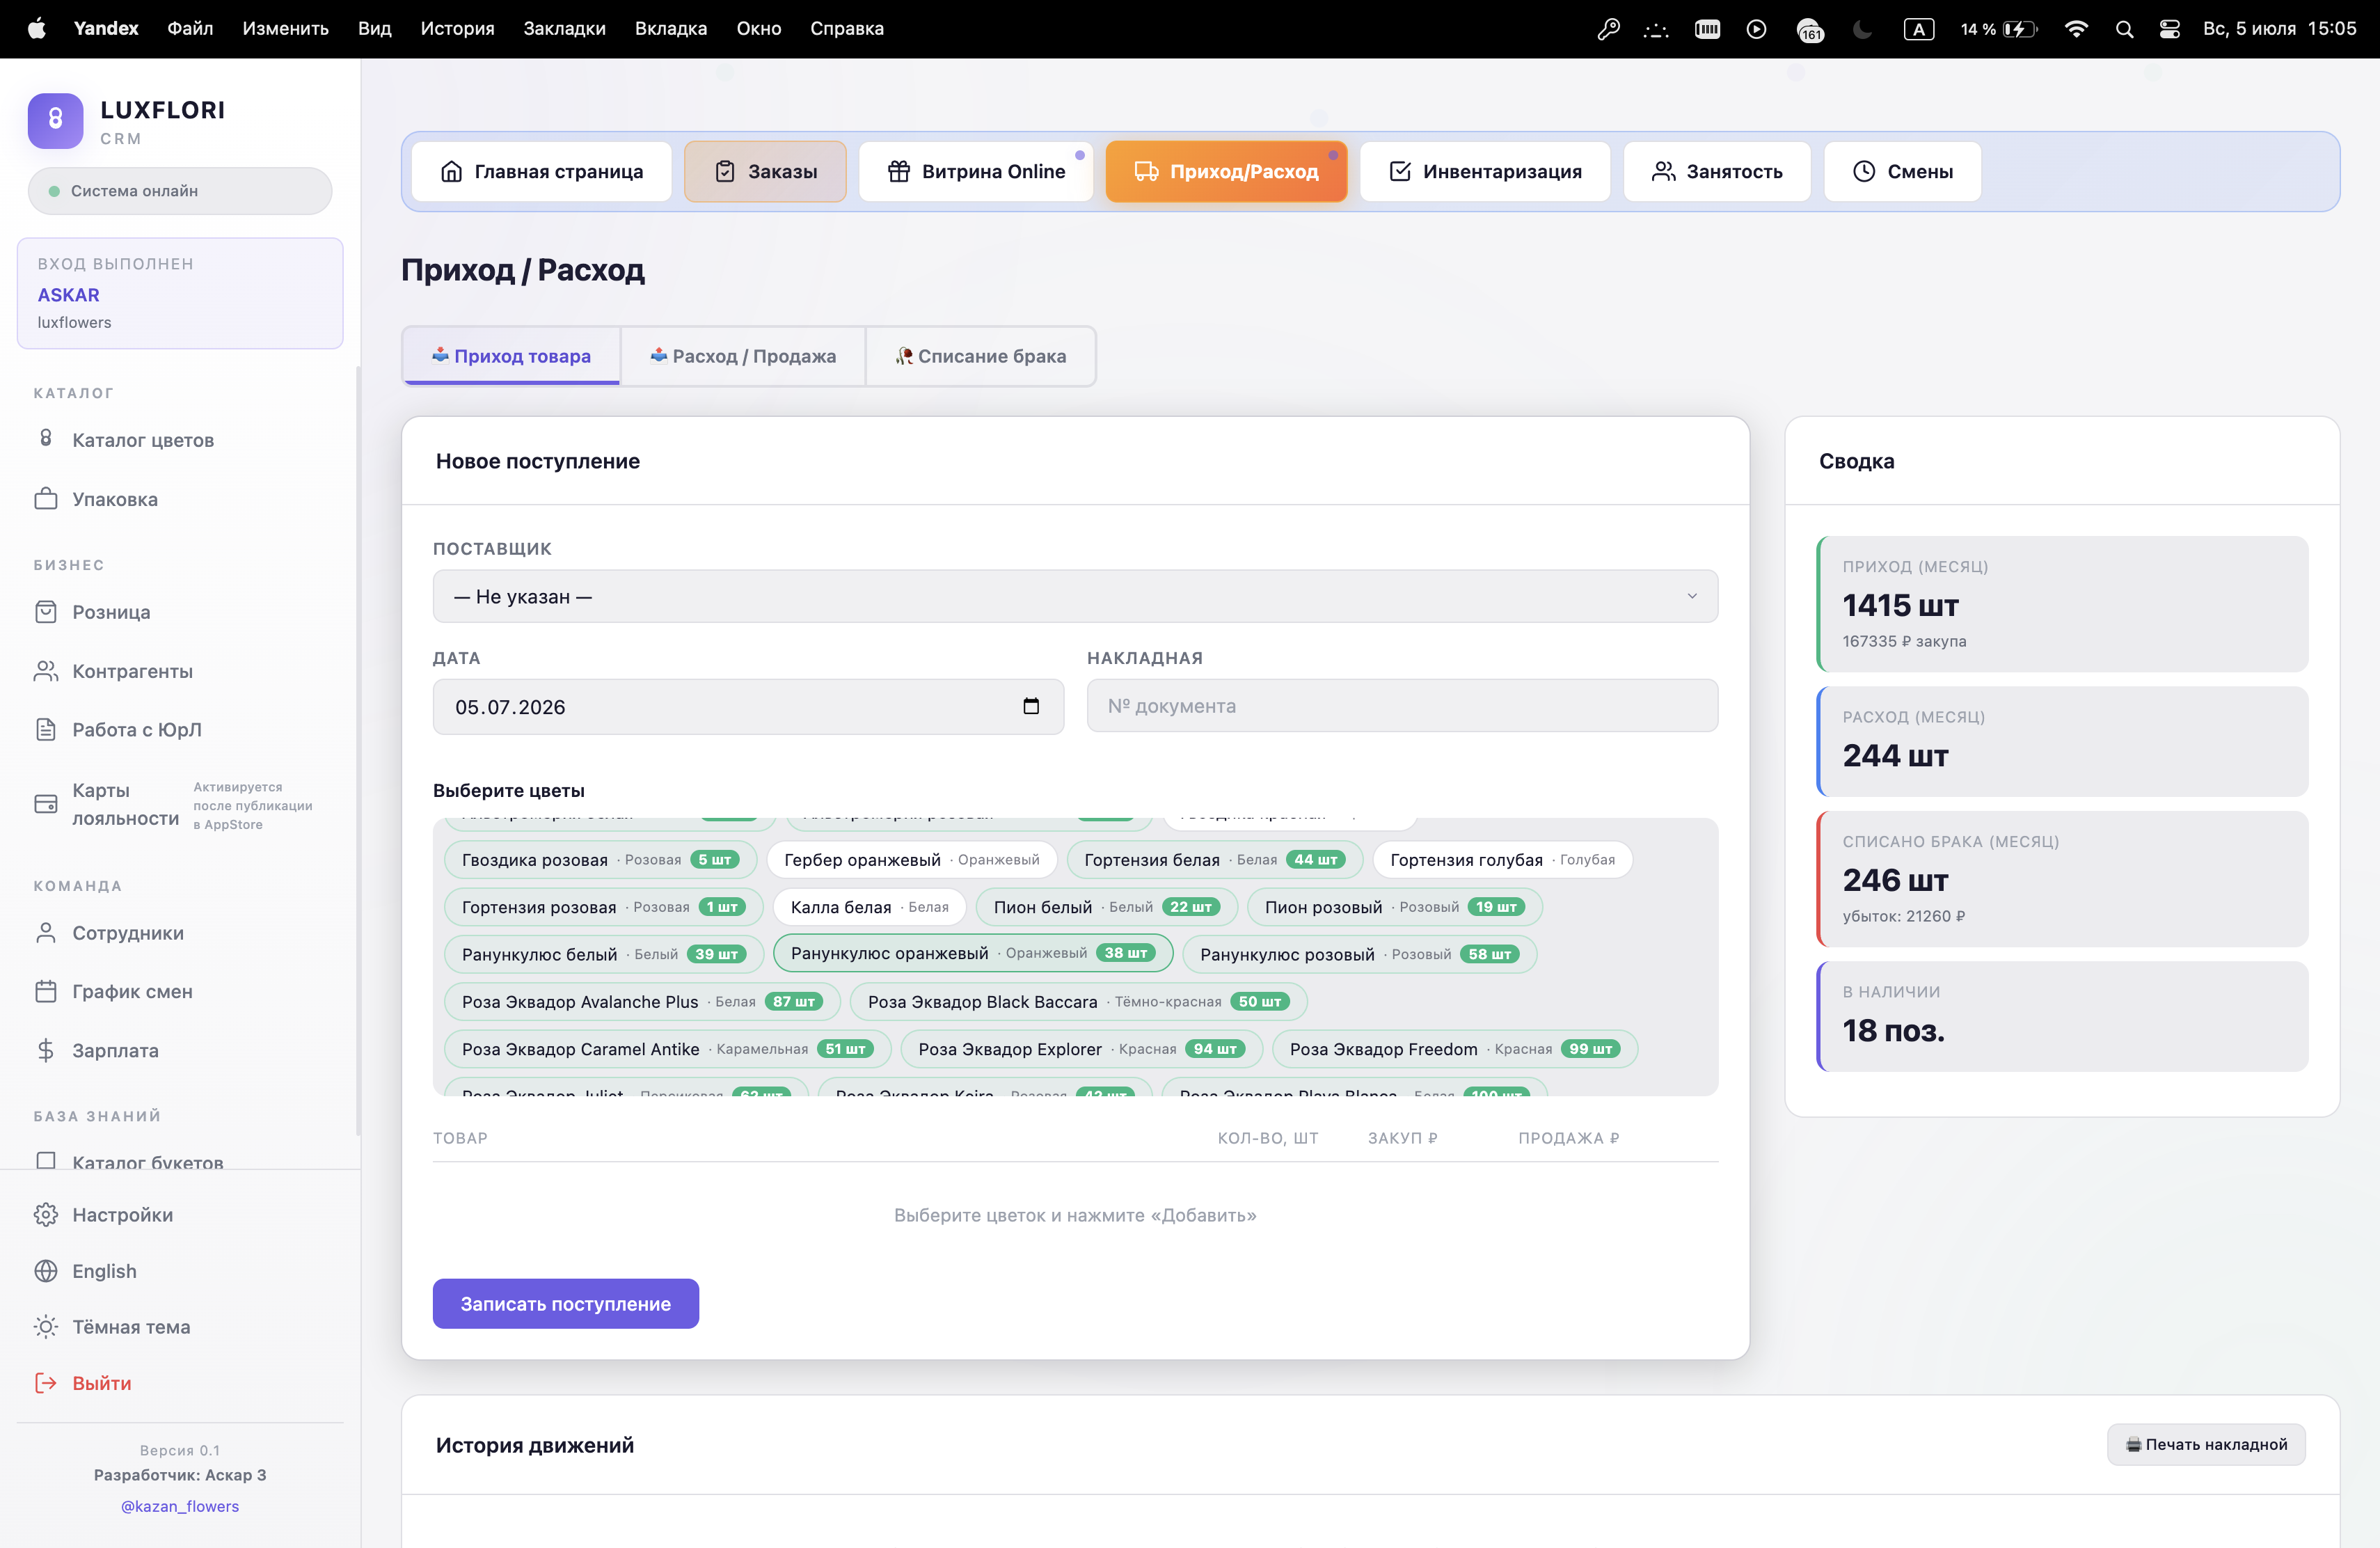This screenshot has width=2380, height=1548.
Task: Click the truck icon in Приход/Расход
Action: [x=1146, y=172]
